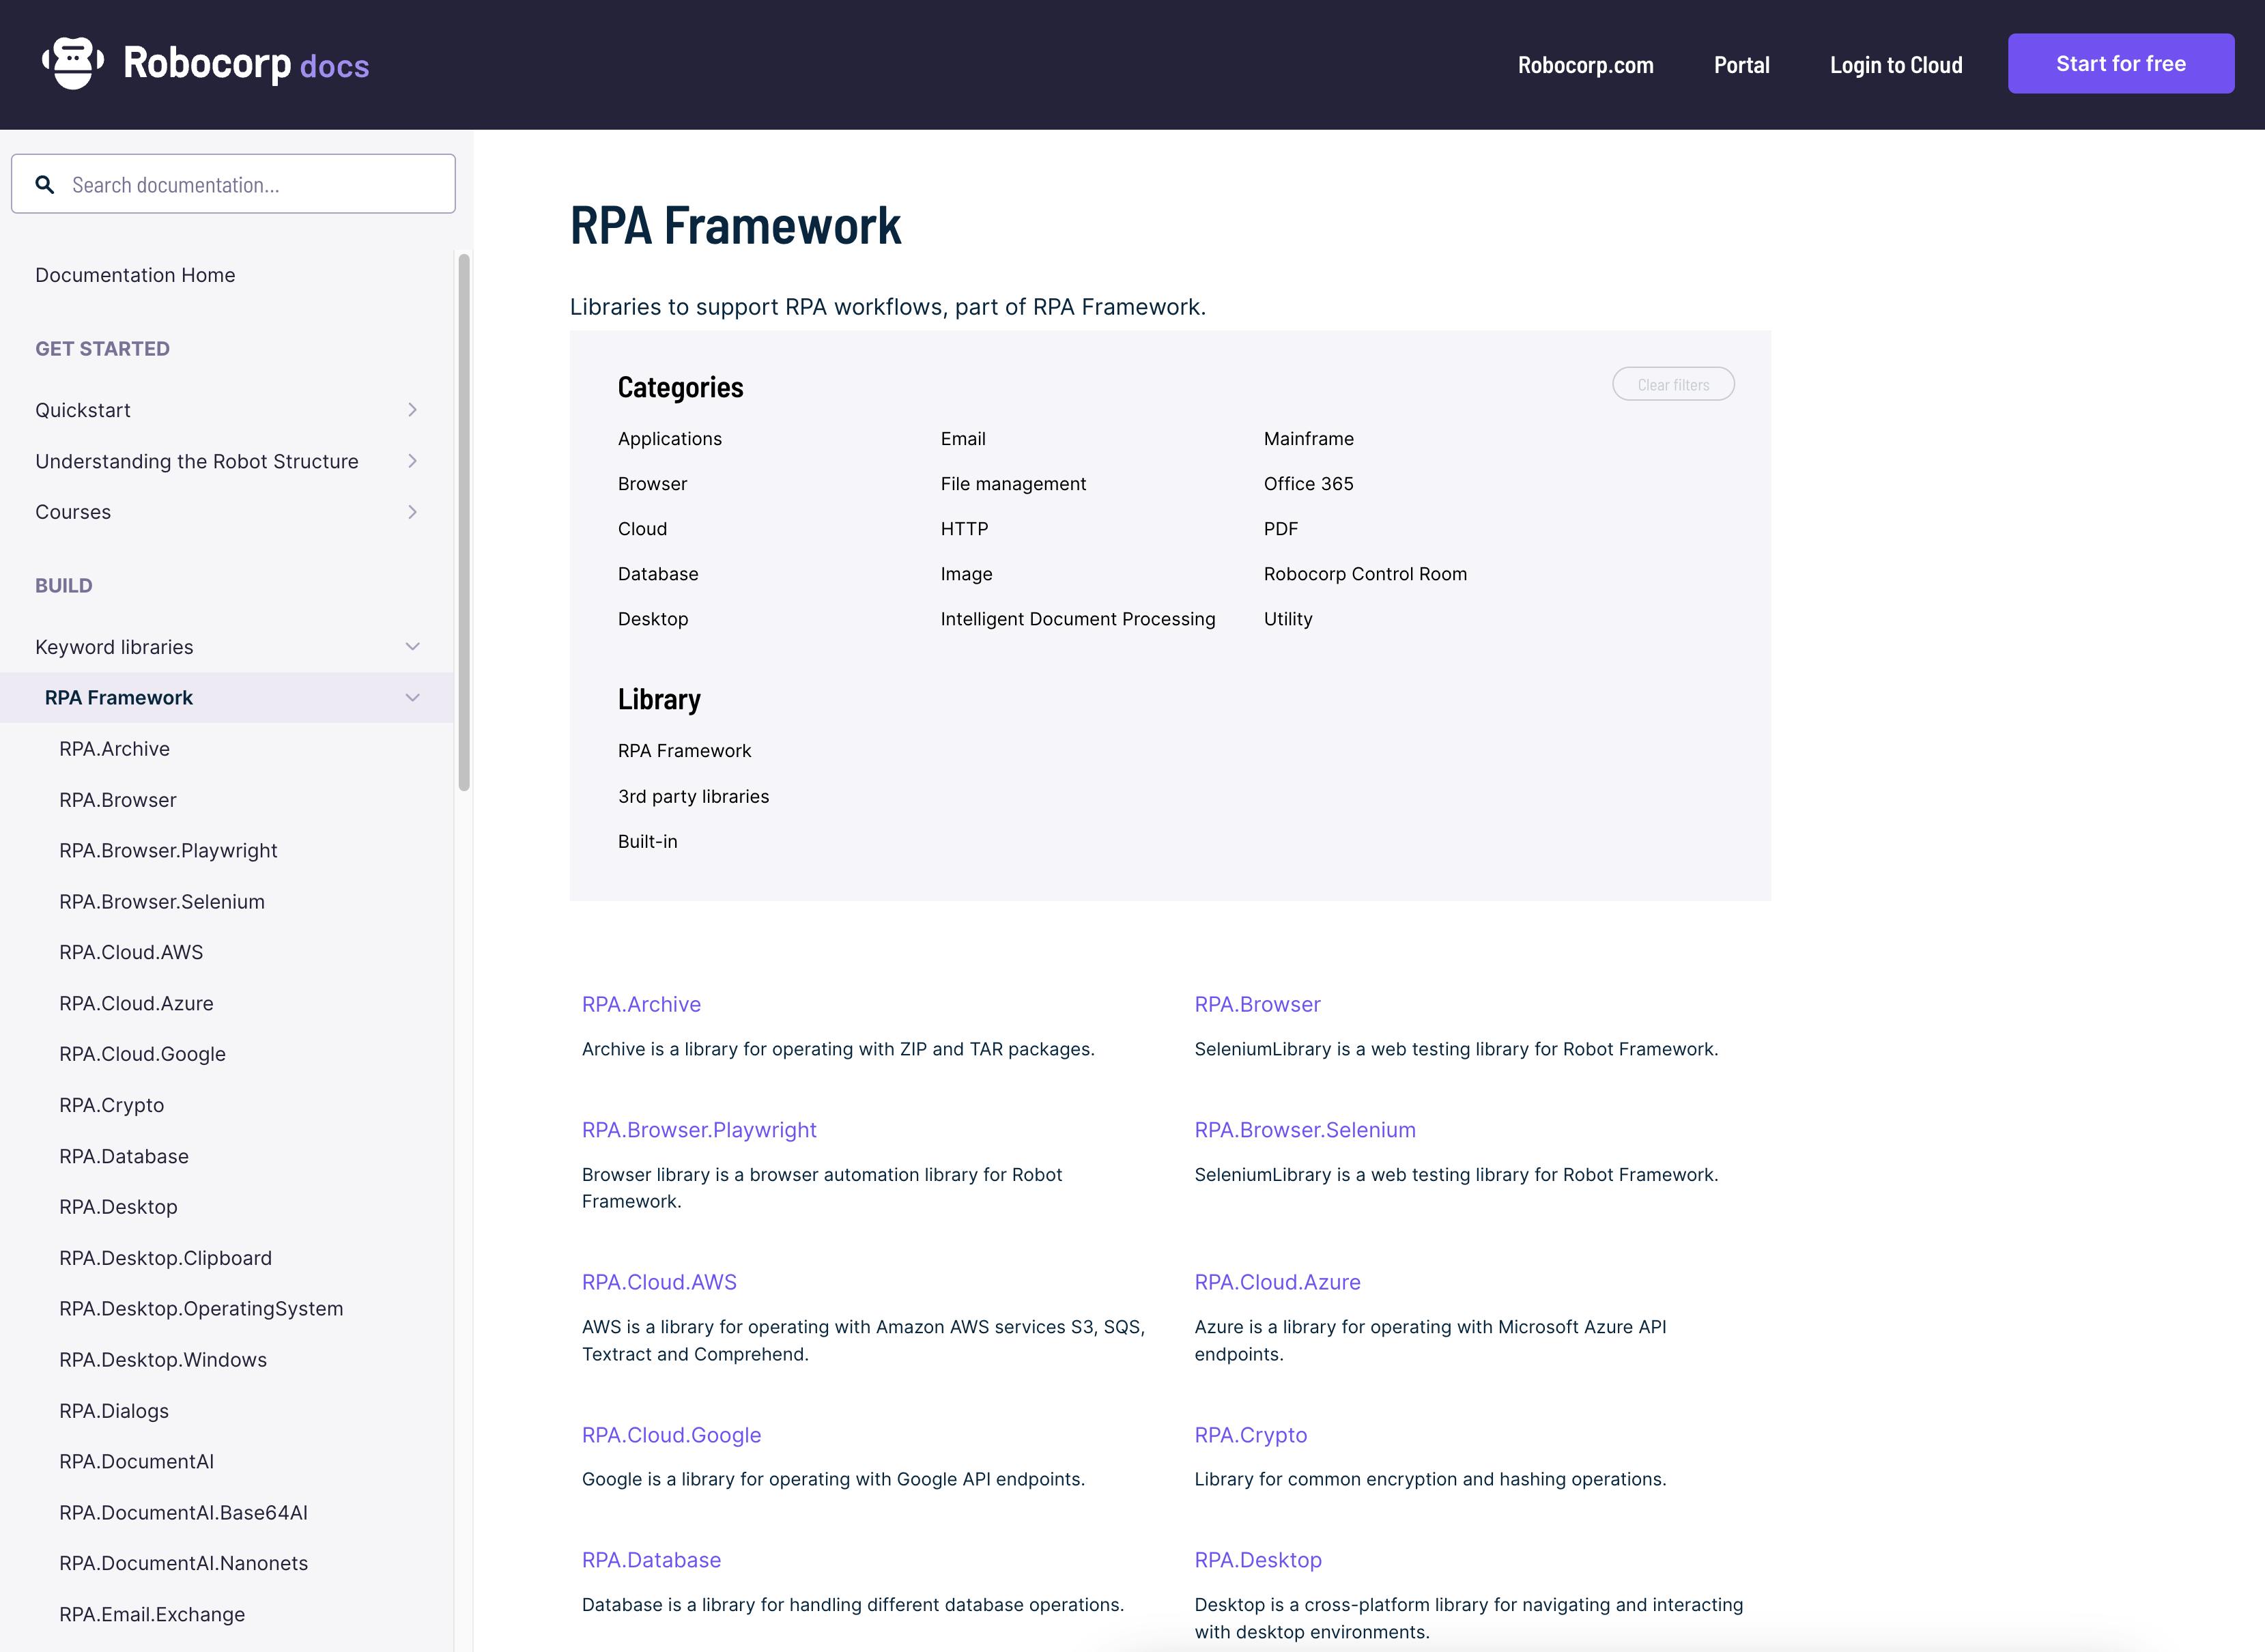Open the RPA.Browser card link
Image resolution: width=2265 pixels, height=1652 pixels.
point(1257,1005)
